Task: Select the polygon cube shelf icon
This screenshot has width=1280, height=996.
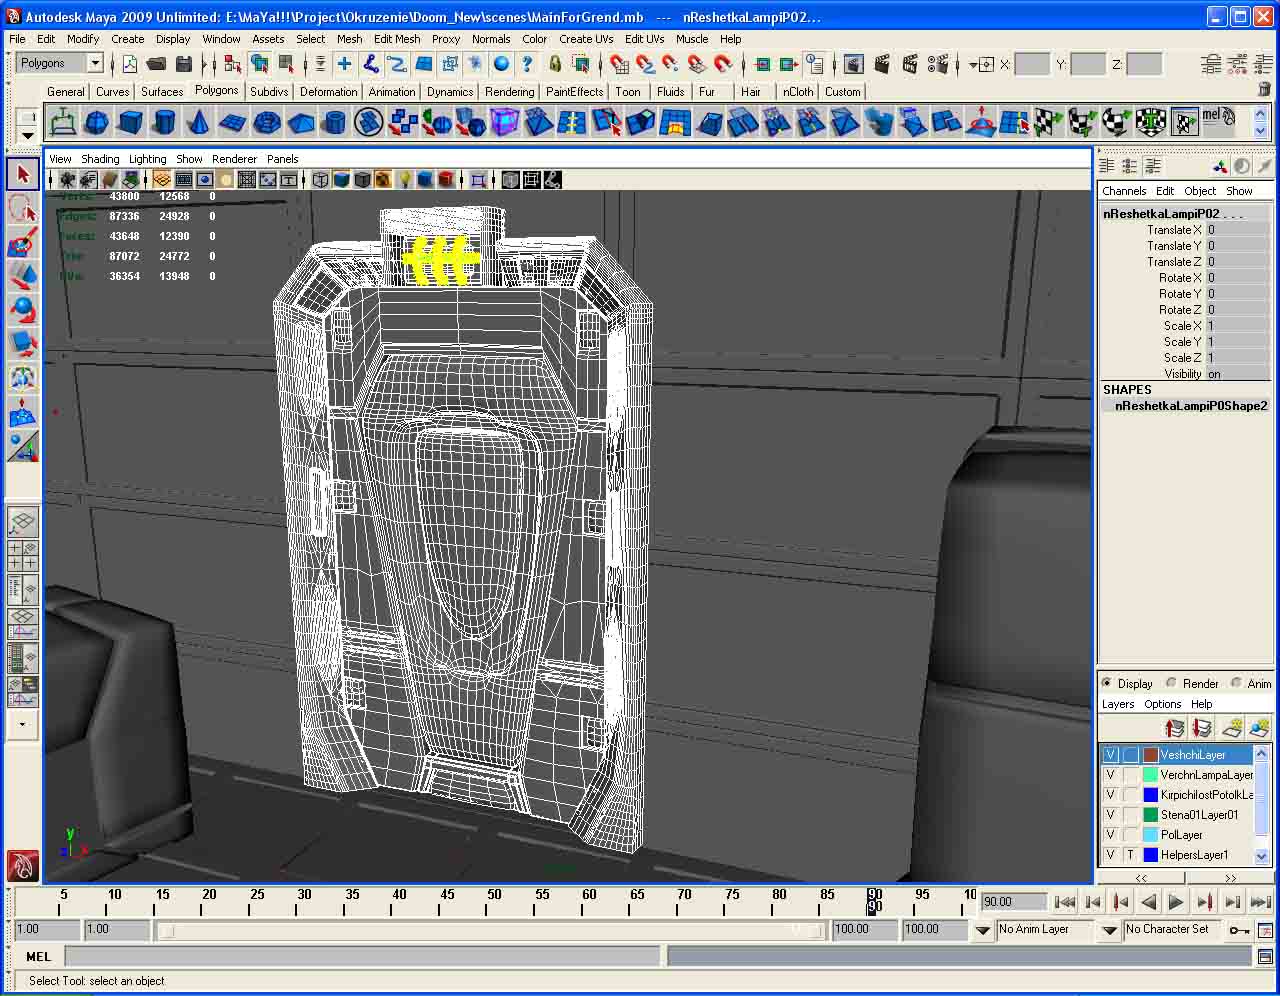Action: point(130,123)
